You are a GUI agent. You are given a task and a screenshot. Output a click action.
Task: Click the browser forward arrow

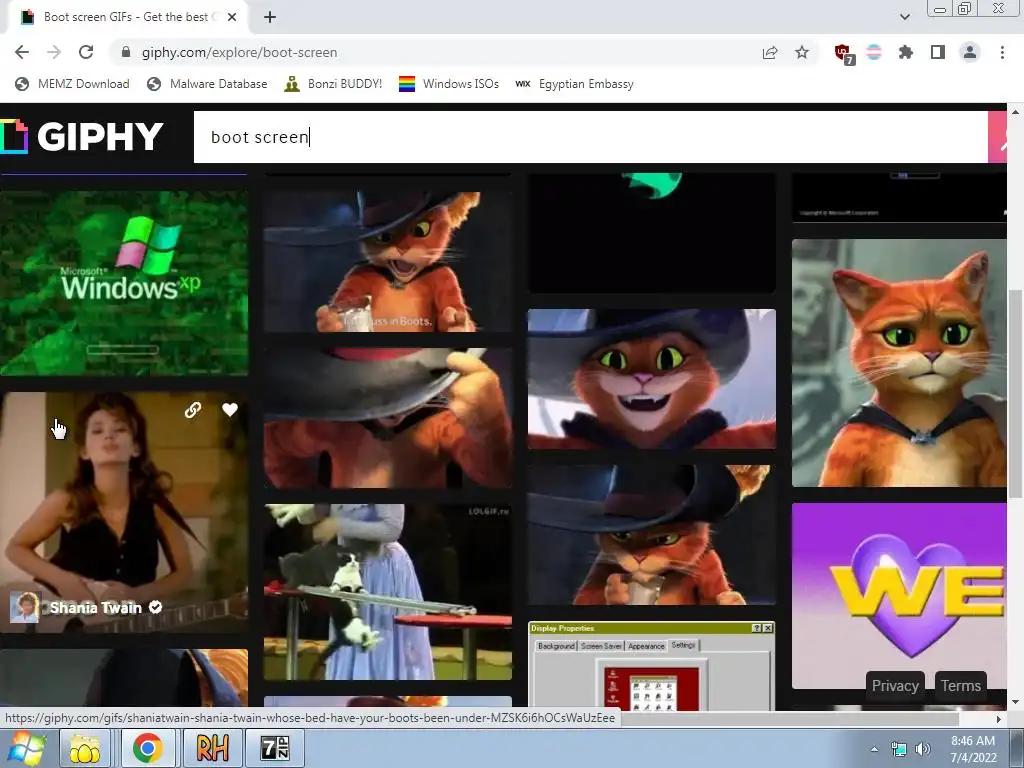click(54, 52)
